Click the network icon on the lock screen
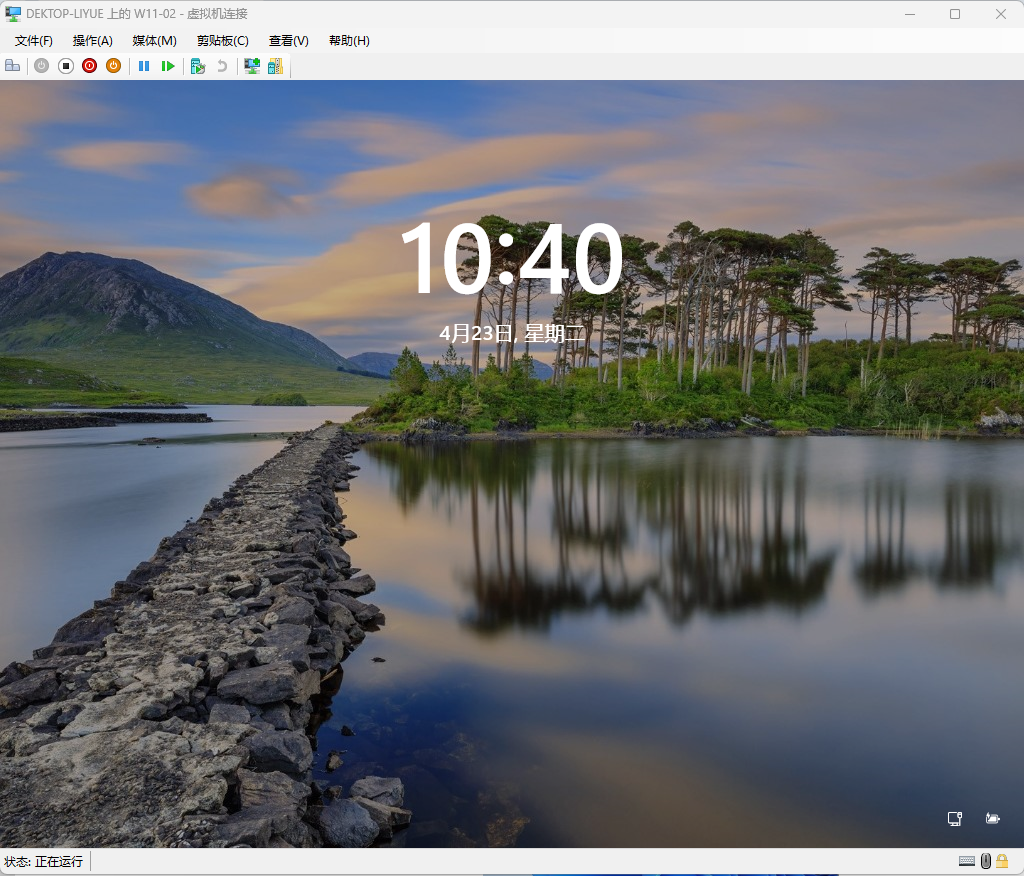This screenshot has height=876, width=1024. [x=955, y=818]
